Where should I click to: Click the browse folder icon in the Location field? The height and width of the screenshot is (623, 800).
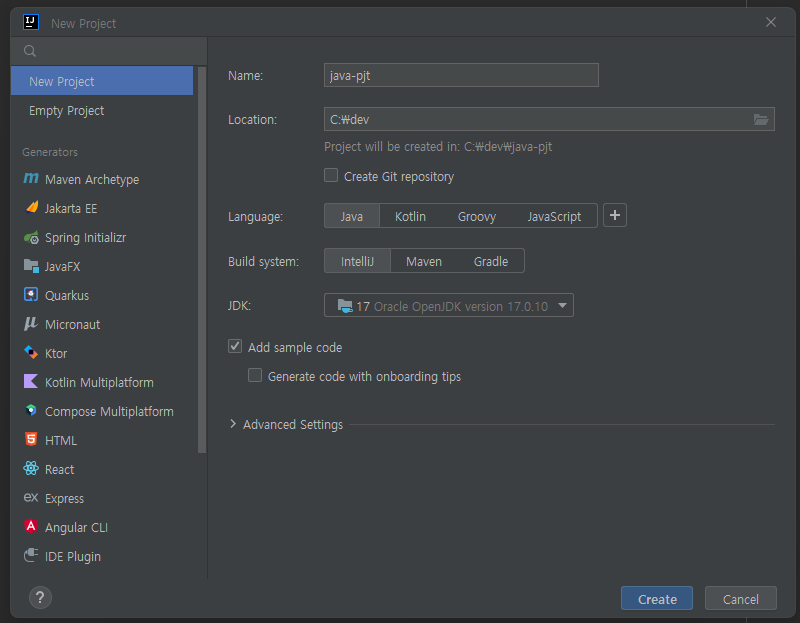coord(761,119)
